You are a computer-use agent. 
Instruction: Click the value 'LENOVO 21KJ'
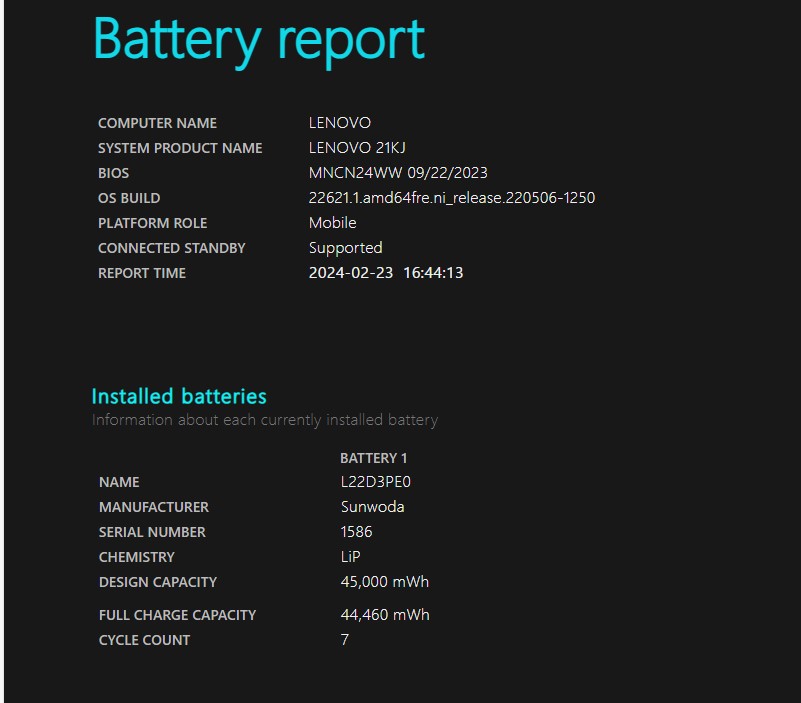tap(357, 148)
